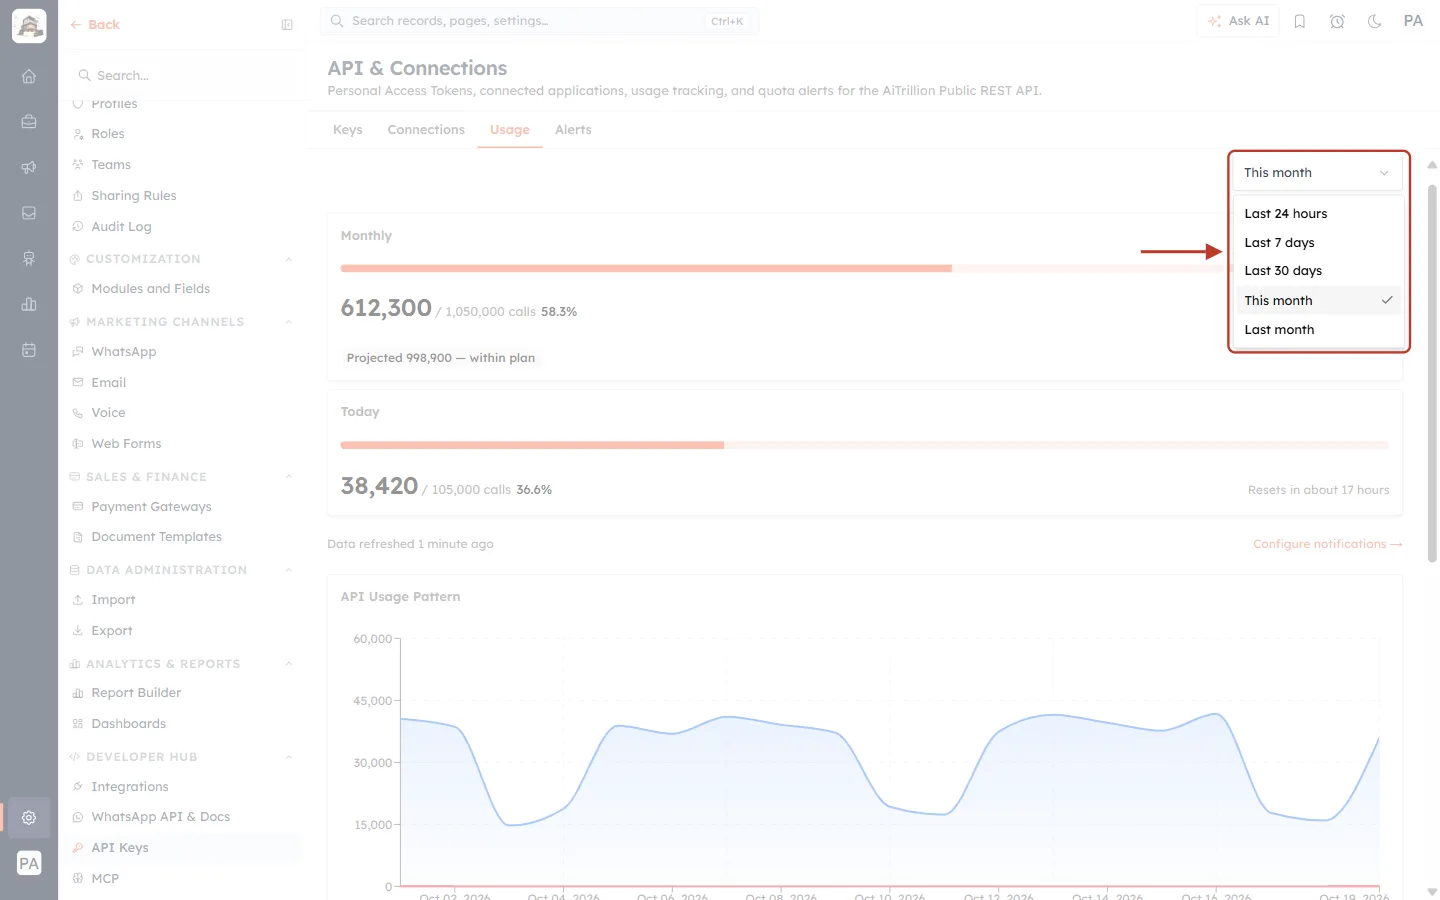Toggle dark mode moon icon
This screenshot has width=1440, height=900.
pos(1375,21)
